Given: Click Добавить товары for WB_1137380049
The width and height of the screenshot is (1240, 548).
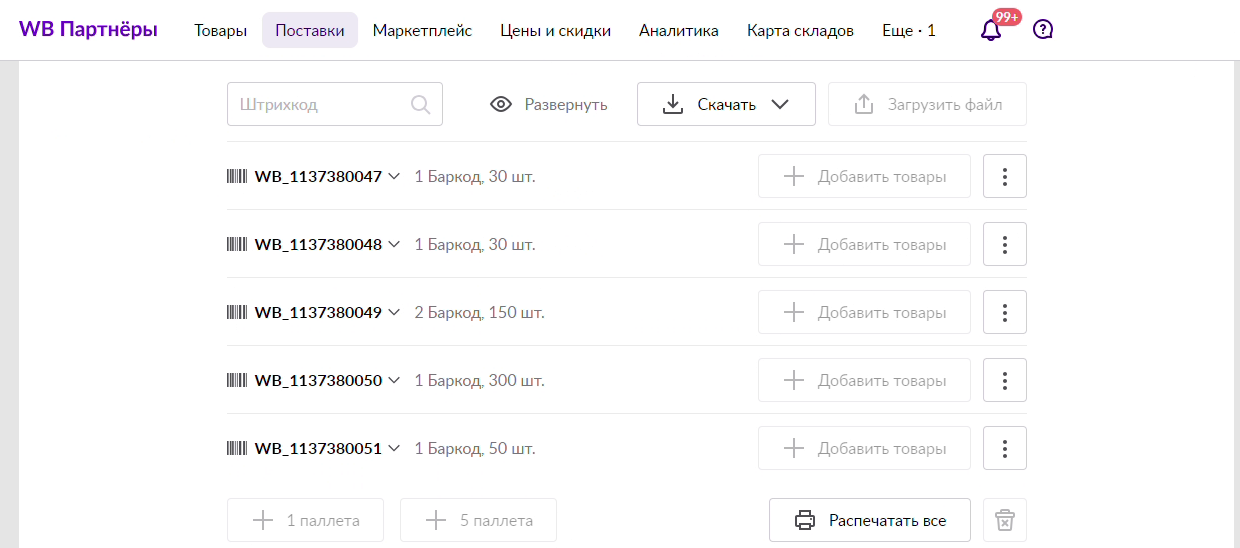Looking at the screenshot, I should coord(864,312).
